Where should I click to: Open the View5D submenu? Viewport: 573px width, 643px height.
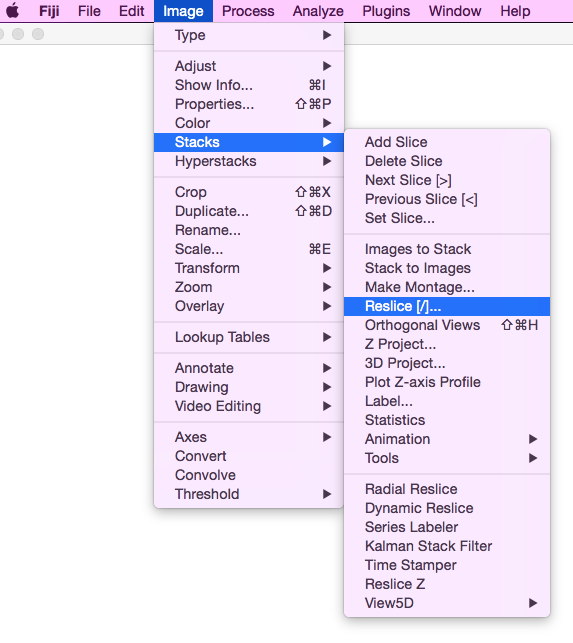[447, 603]
